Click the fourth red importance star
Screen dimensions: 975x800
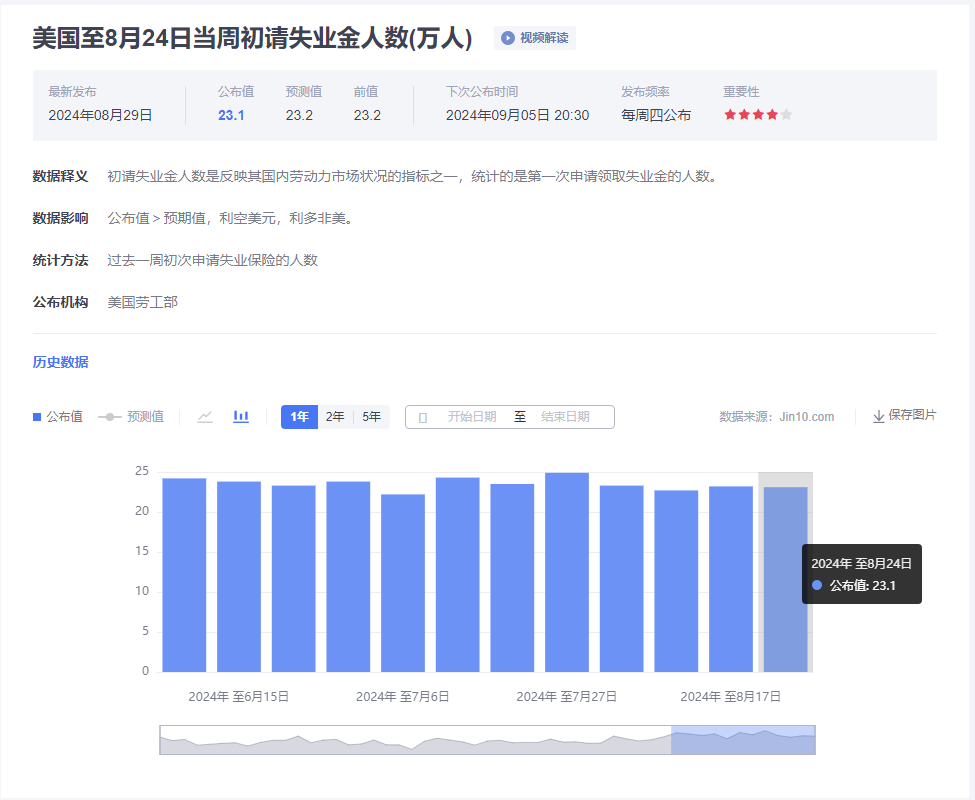(x=772, y=115)
